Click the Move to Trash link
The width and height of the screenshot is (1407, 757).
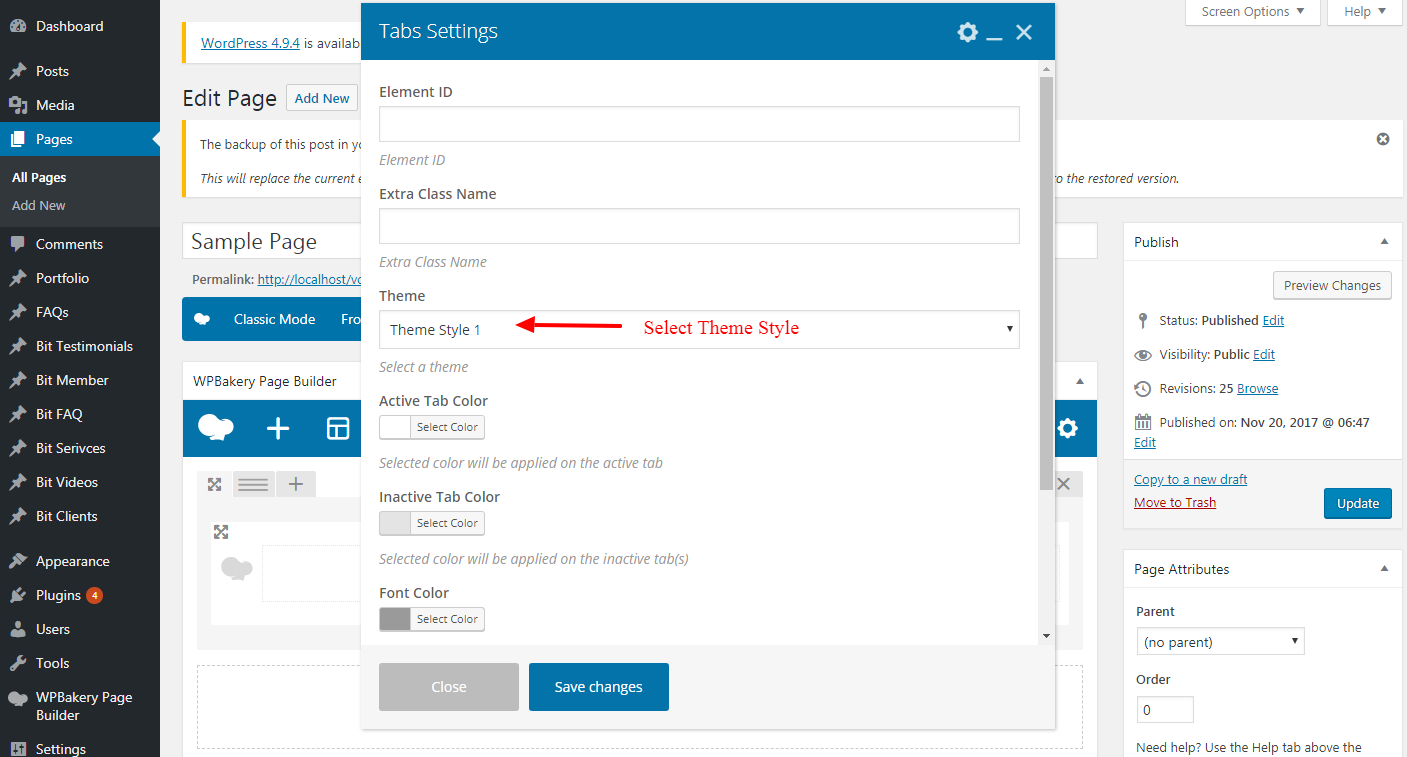click(1175, 503)
